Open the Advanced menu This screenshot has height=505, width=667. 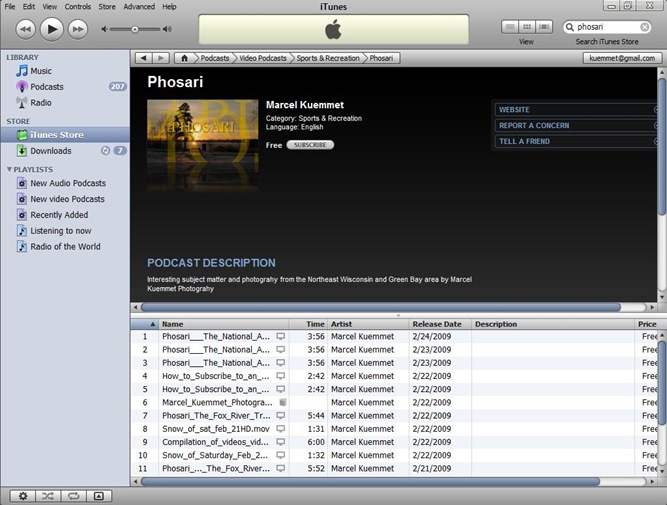[139, 6]
